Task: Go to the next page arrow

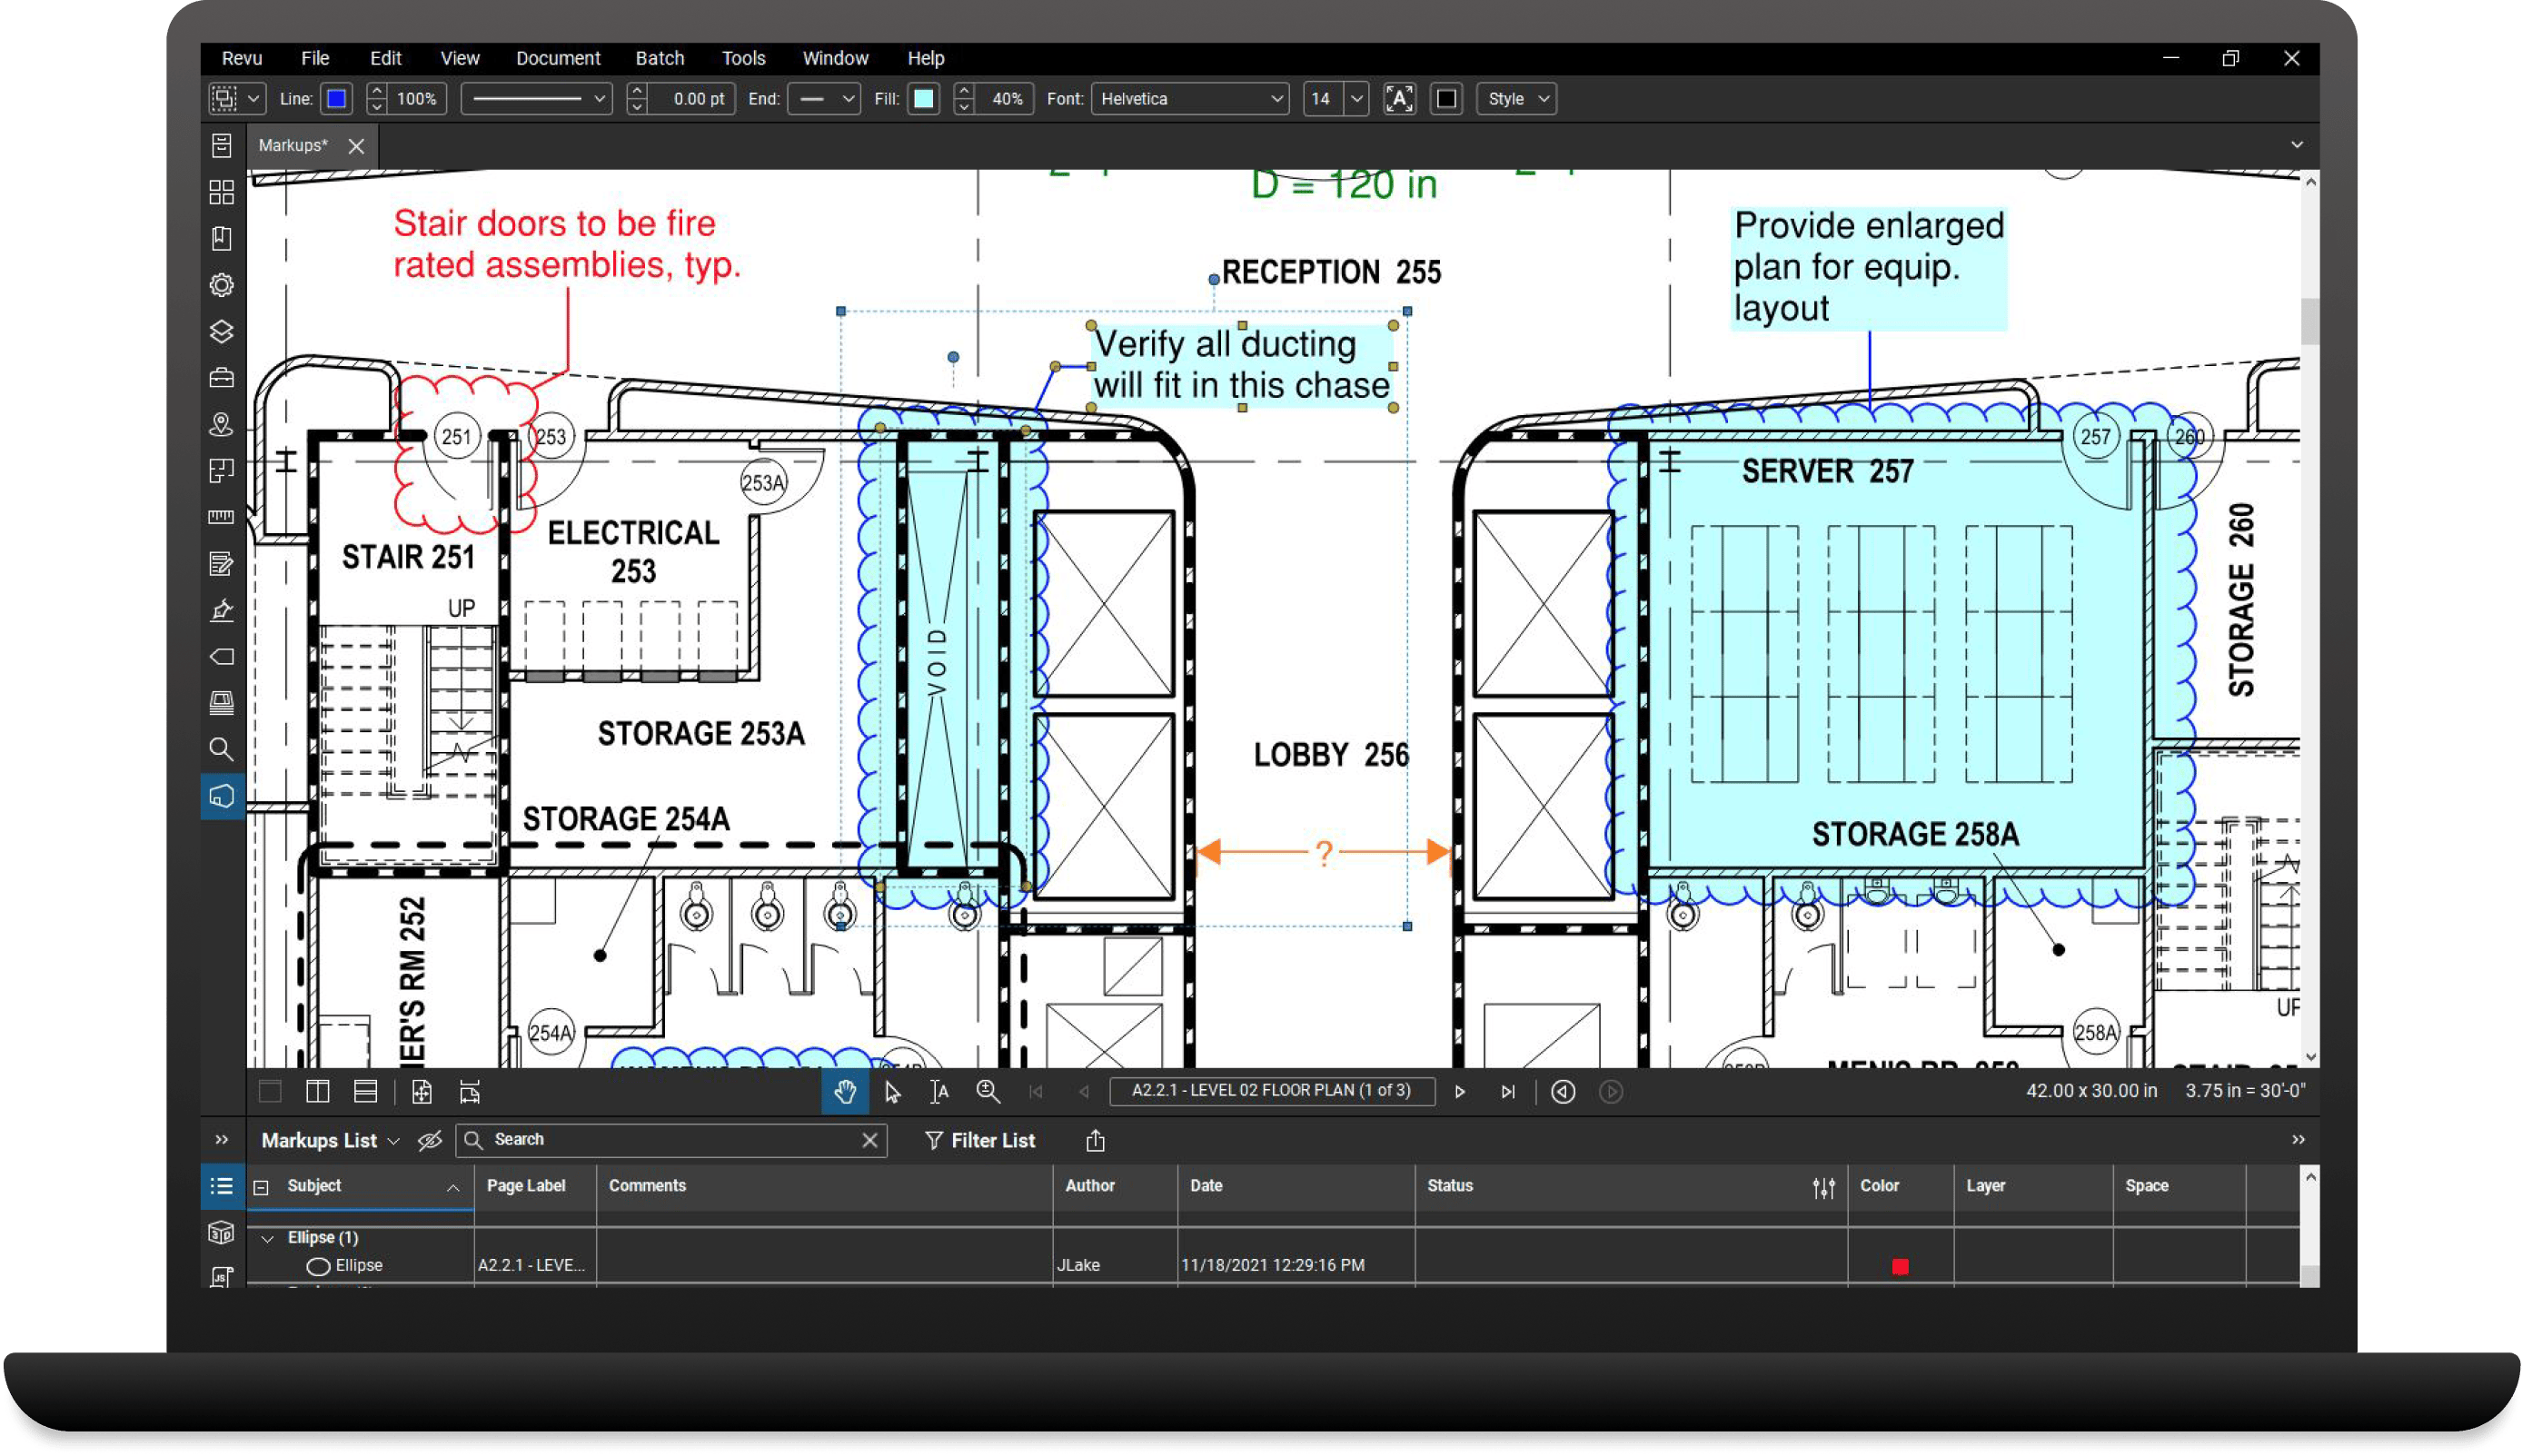Action: (1460, 1092)
